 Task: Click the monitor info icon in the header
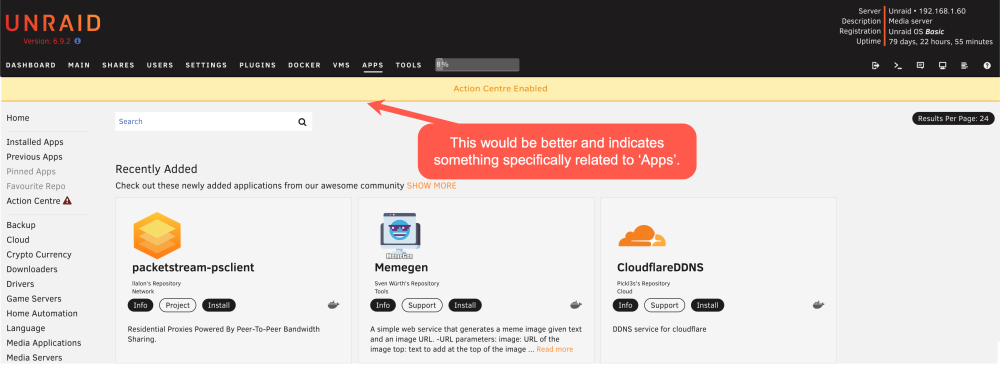(x=943, y=65)
